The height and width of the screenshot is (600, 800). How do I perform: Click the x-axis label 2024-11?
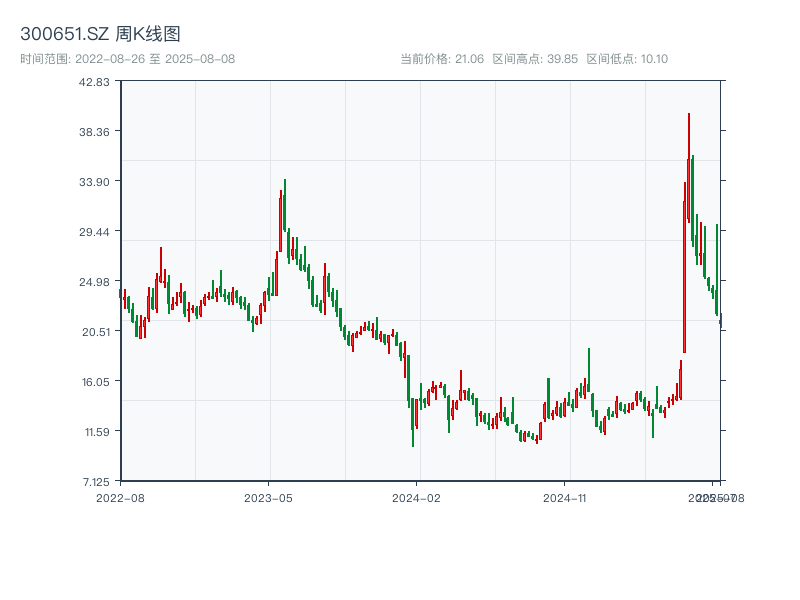click(x=564, y=498)
